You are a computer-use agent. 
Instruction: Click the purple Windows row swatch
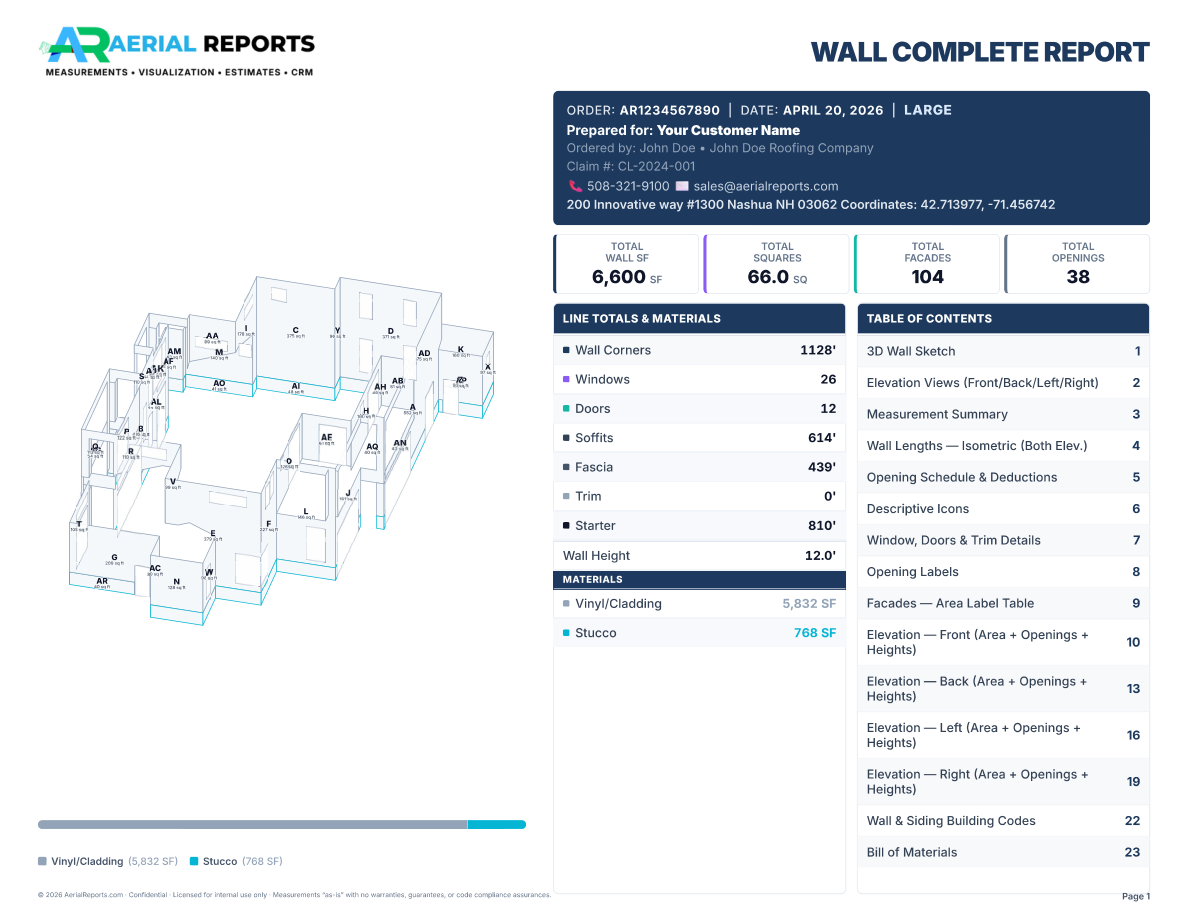pyautogui.click(x=566, y=379)
